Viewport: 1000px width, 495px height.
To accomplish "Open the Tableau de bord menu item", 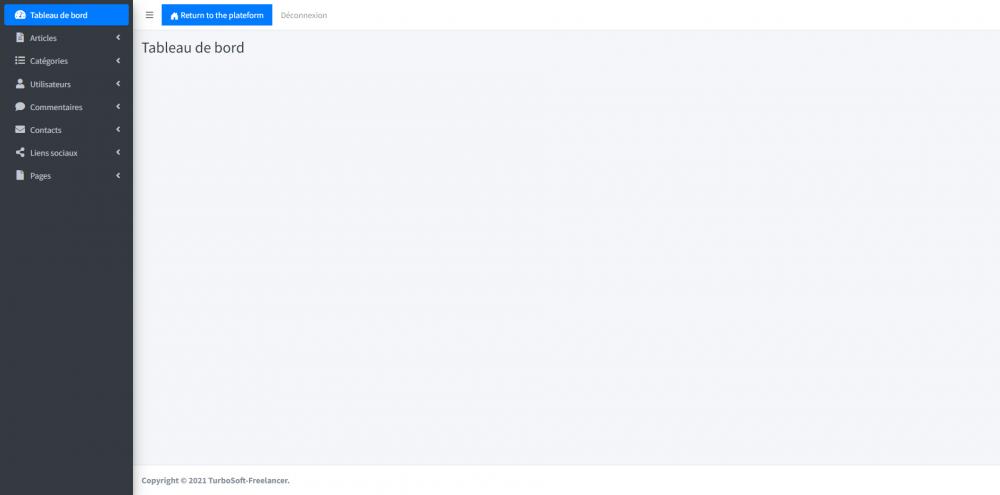I will point(66,15).
